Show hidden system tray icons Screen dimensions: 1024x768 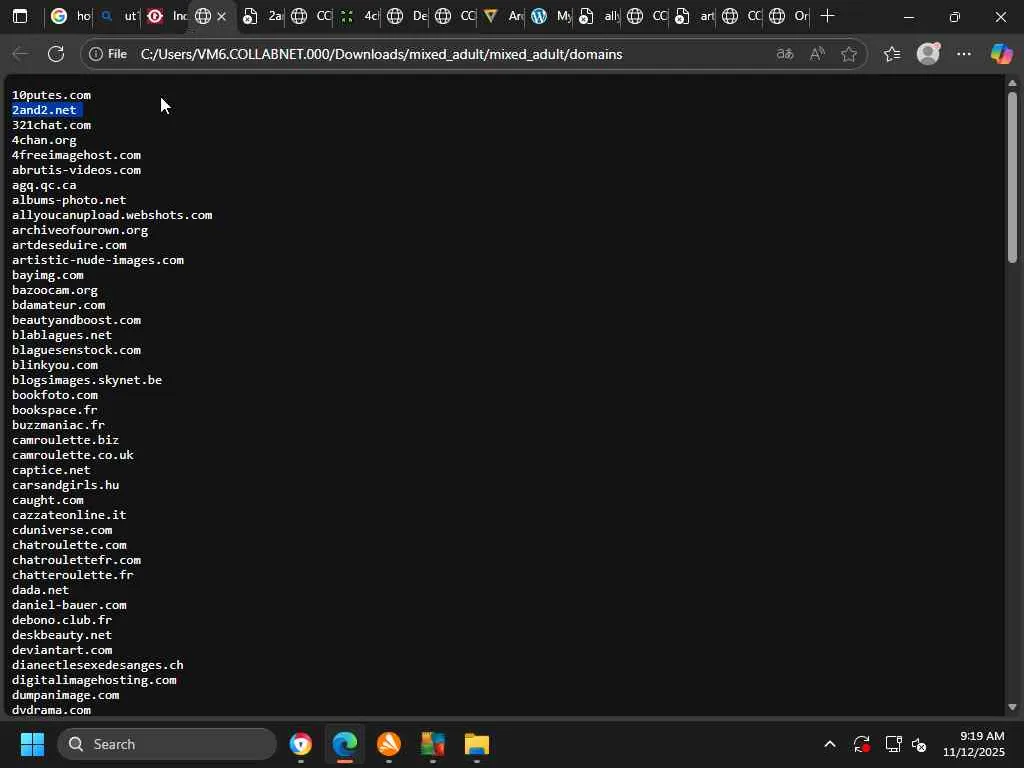click(x=829, y=744)
